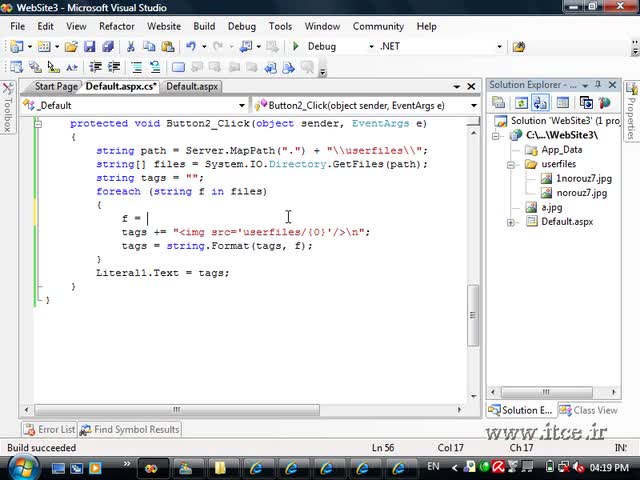Show the Class View tab
The width and height of the screenshot is (640, 480).
pyautogui.click(x=589, y=410)
